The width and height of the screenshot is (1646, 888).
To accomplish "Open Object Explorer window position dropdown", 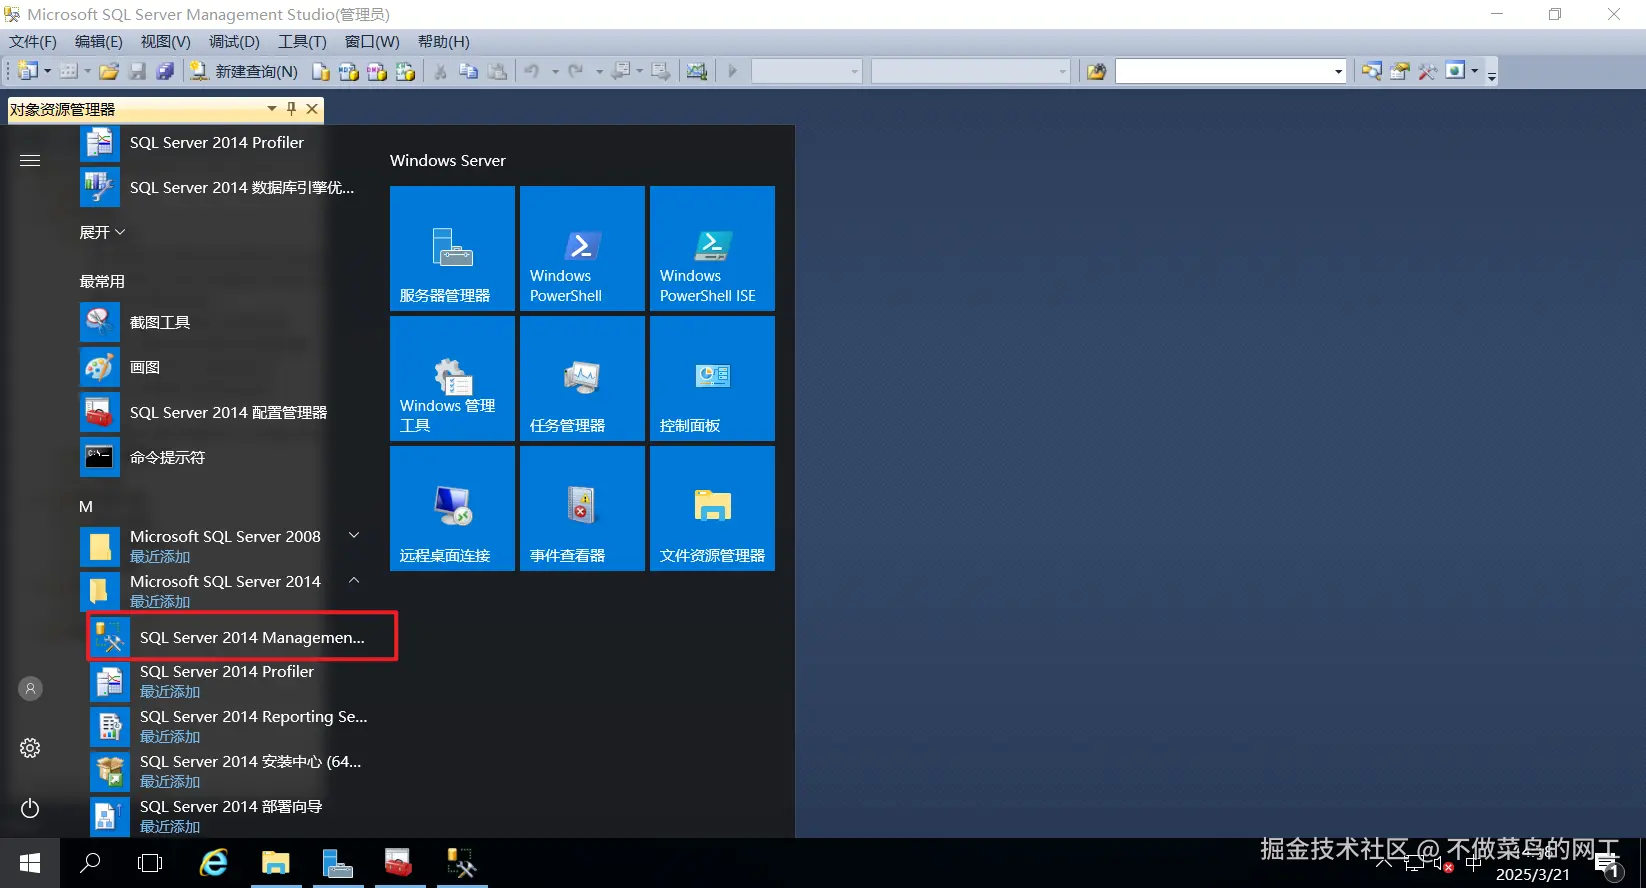I will 271,109.
